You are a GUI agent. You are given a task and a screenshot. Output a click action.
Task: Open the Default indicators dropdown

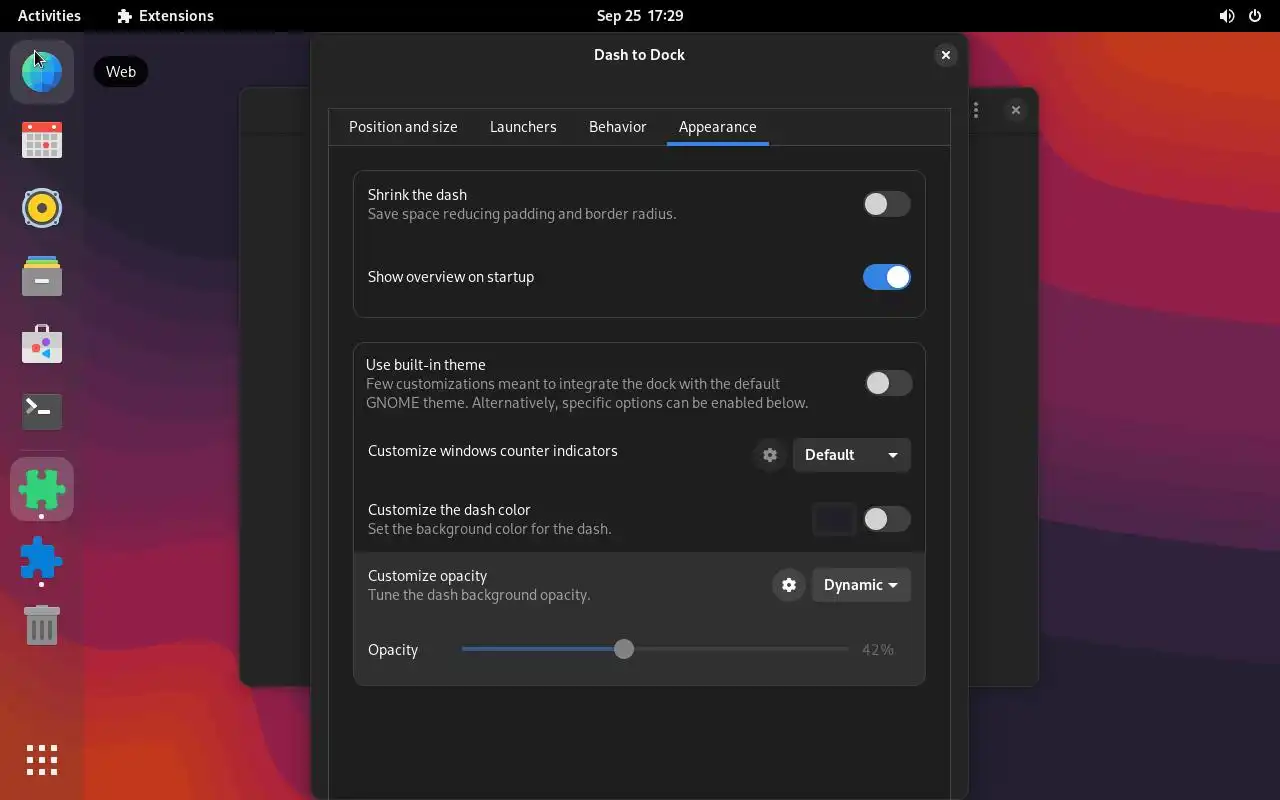click(x=851, y=455)
